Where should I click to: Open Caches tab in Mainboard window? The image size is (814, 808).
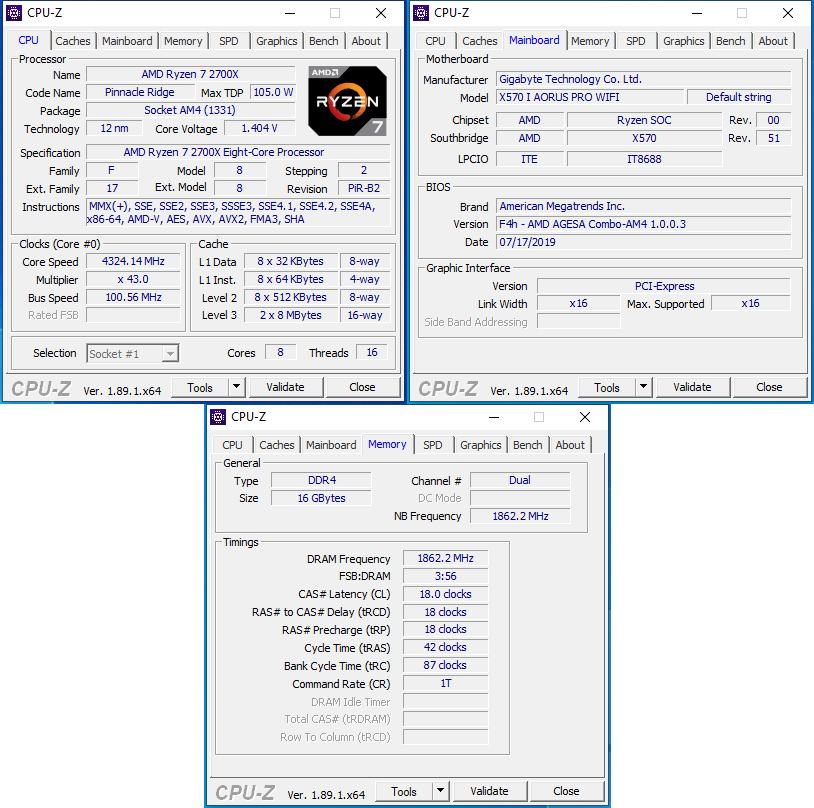coord(480,41)
